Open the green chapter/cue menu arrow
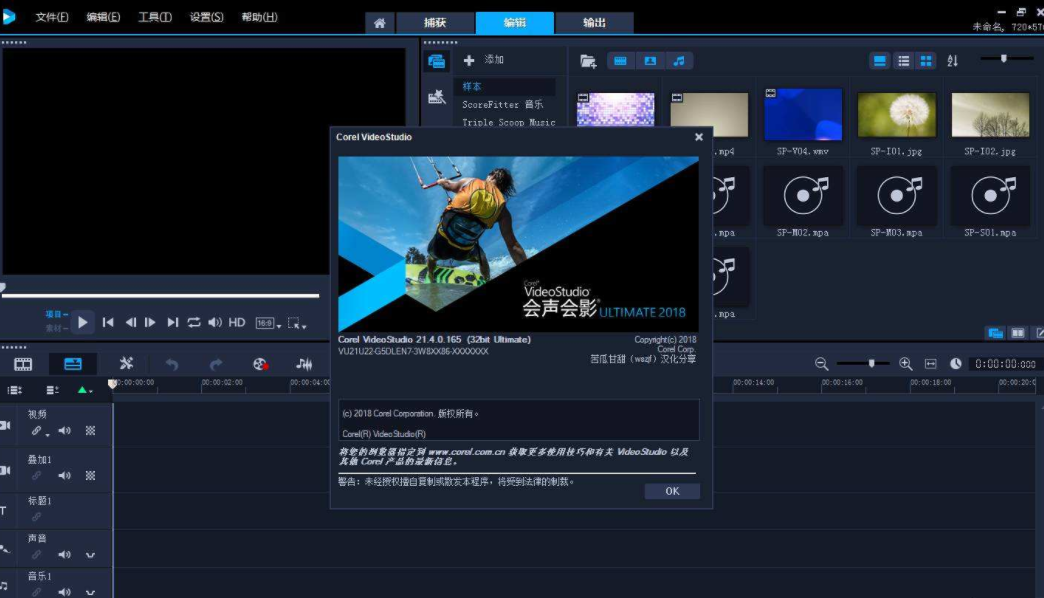1044x598 pixels. pos(85,390)
